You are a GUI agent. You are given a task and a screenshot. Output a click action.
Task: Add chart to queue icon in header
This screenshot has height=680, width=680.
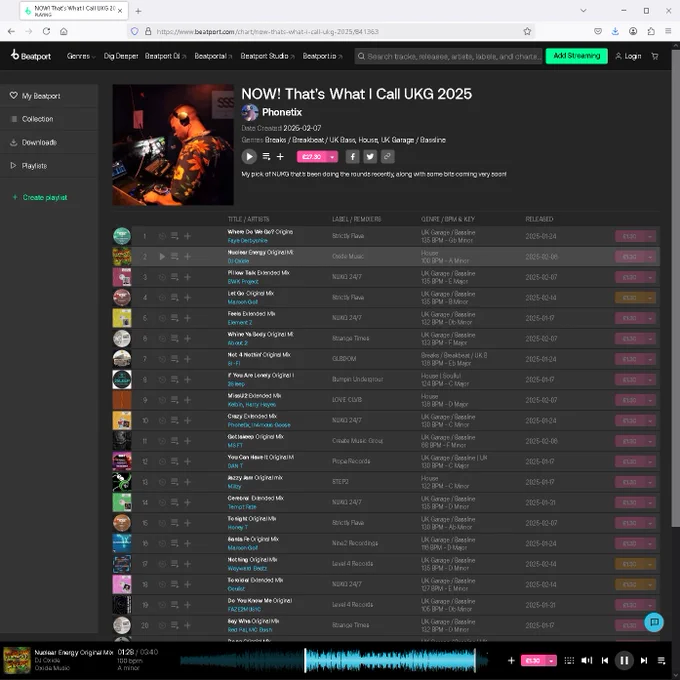[266, 157]
